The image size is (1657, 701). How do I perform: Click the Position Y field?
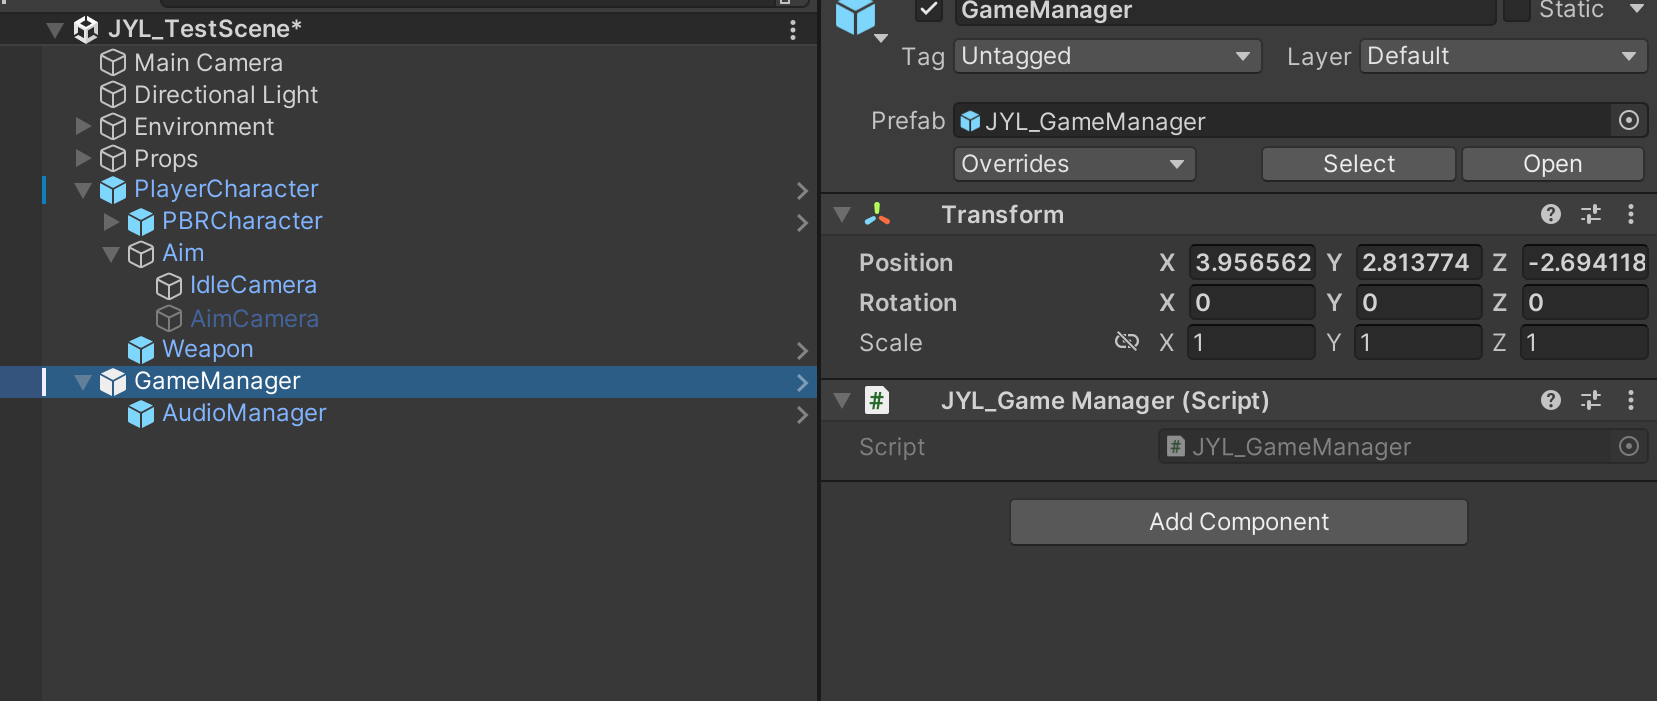click(x=1418, y=262)
